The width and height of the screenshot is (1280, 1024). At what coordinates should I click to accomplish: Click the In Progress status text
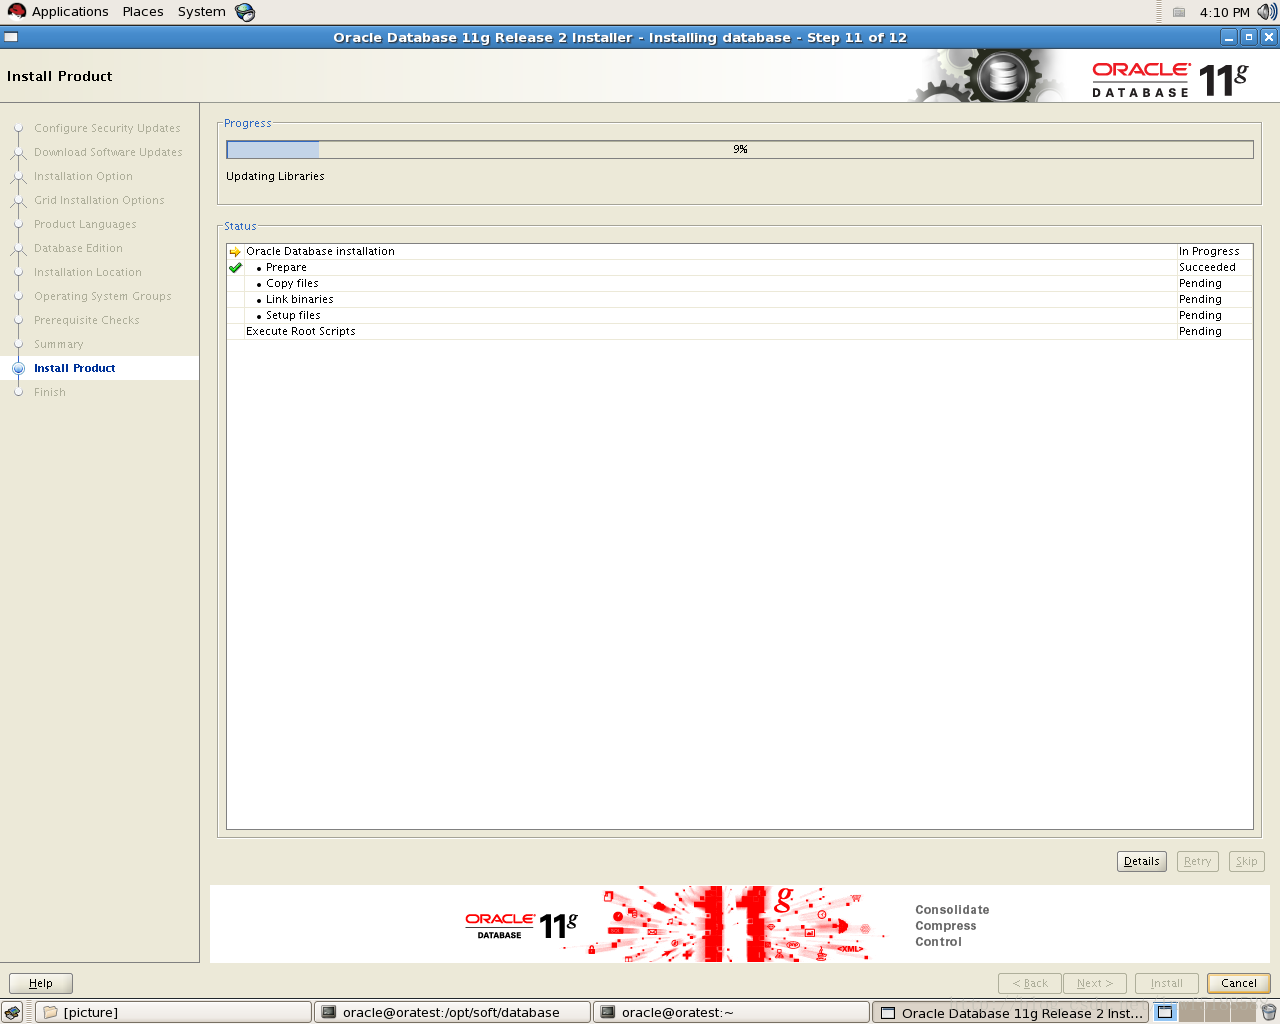(1209, 251)
